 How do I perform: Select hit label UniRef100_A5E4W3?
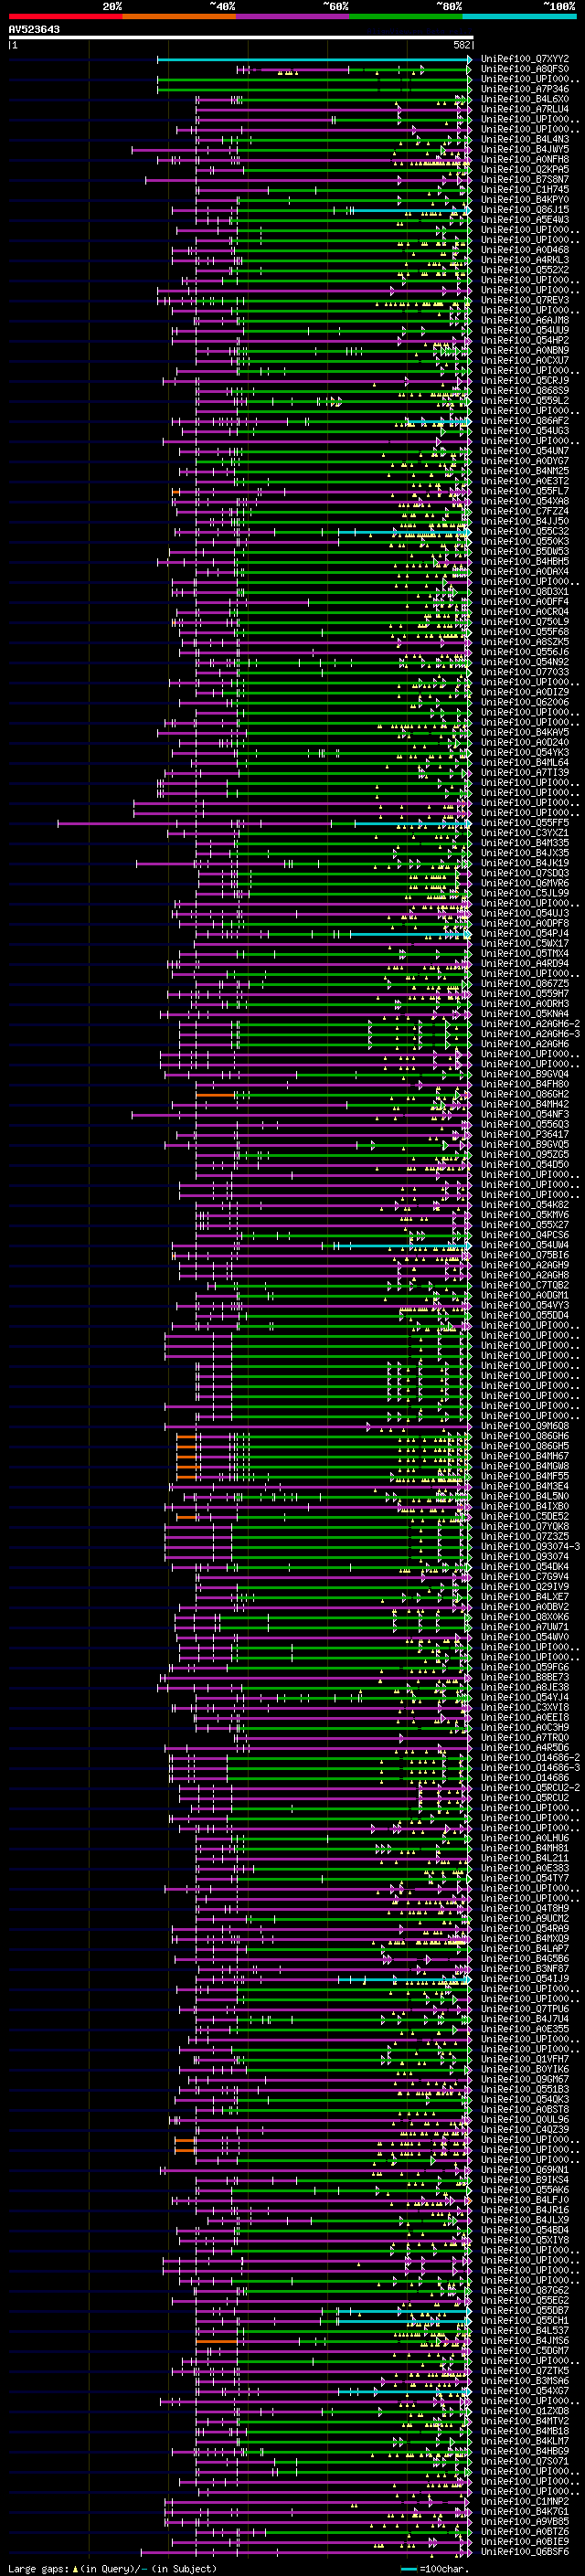(x=525, y=220)
